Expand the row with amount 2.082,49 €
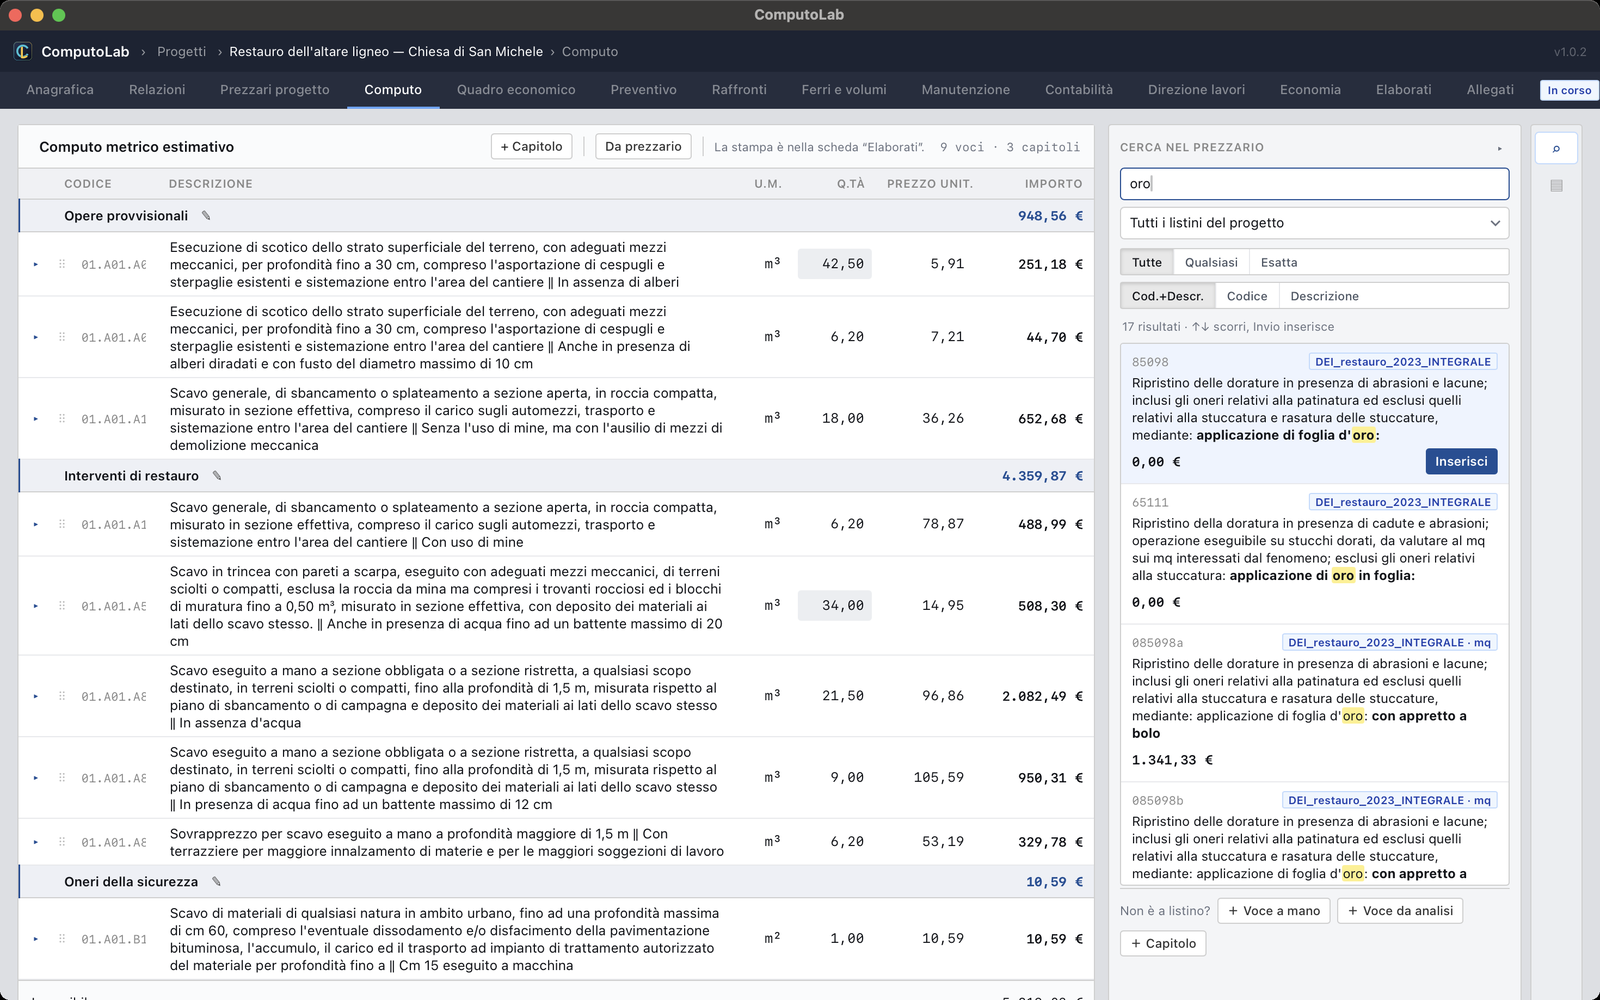Image resolution: width=1600 pixels, height=1000 pixels. pyautogui.click(x=36, y=696)
